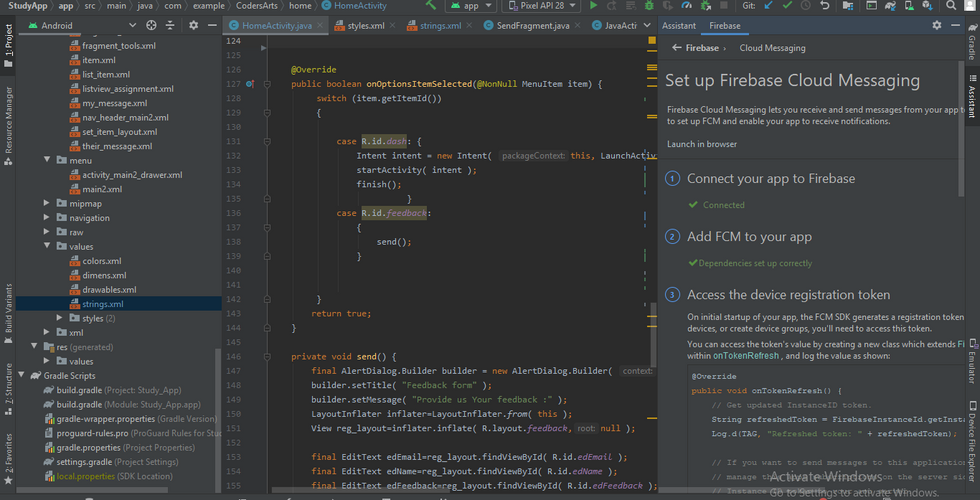Screen dimensions: 980x500
Task: Collapse the values folder in project tree
Action: click(48, 246)
